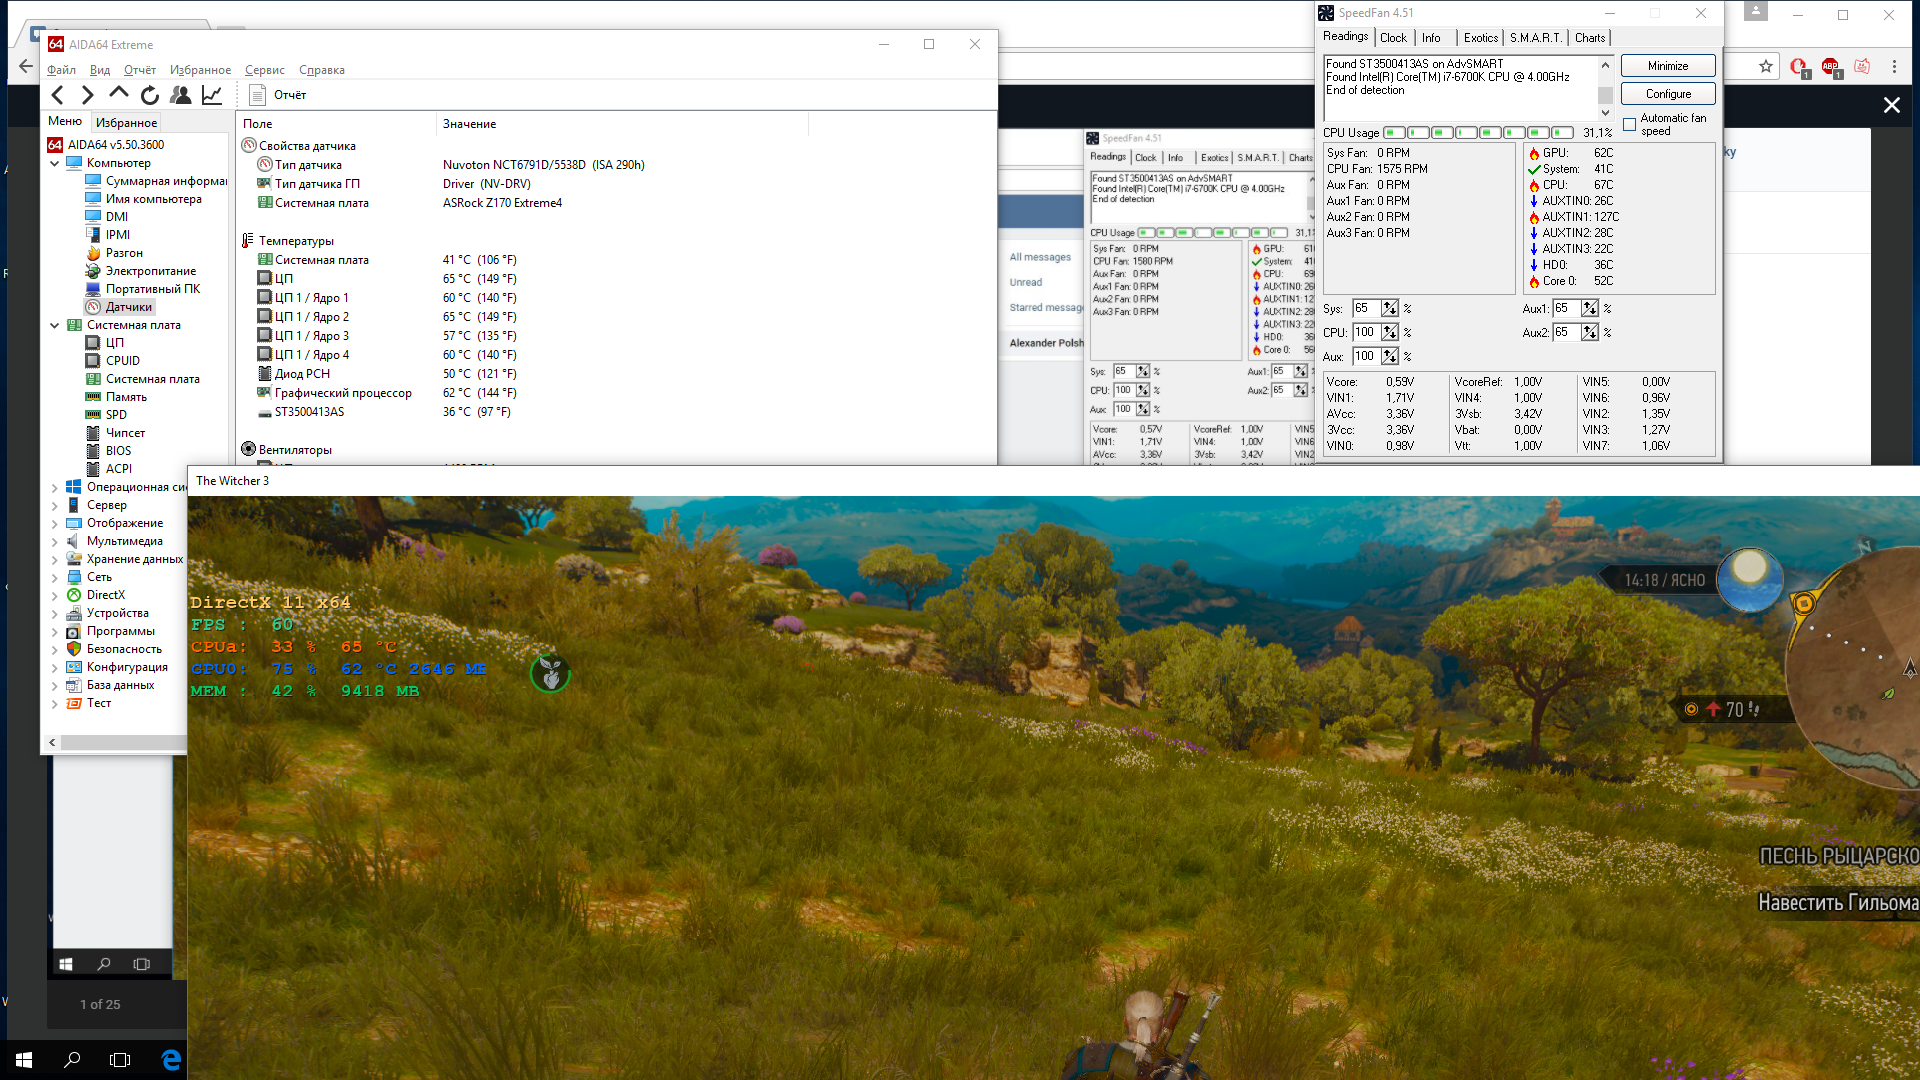Click the SpeedFan Configure button

[1668, 94]
